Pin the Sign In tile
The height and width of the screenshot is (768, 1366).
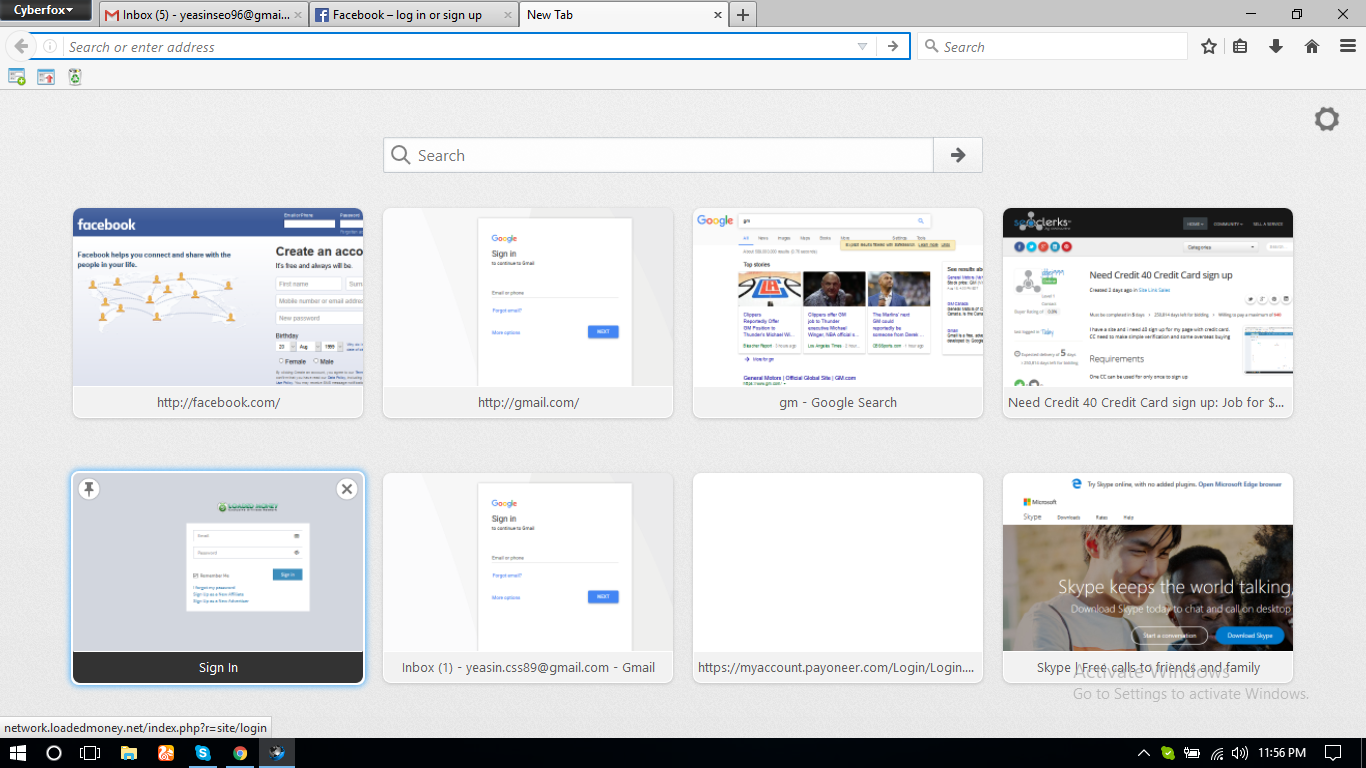pyautogui.click(x=89, y=489)
